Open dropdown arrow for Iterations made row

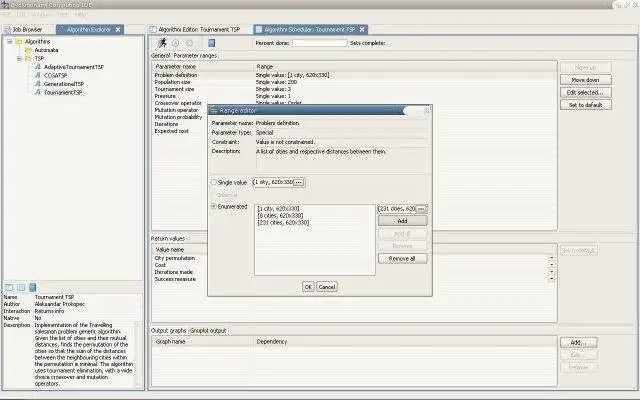click(x=552, y=272)
